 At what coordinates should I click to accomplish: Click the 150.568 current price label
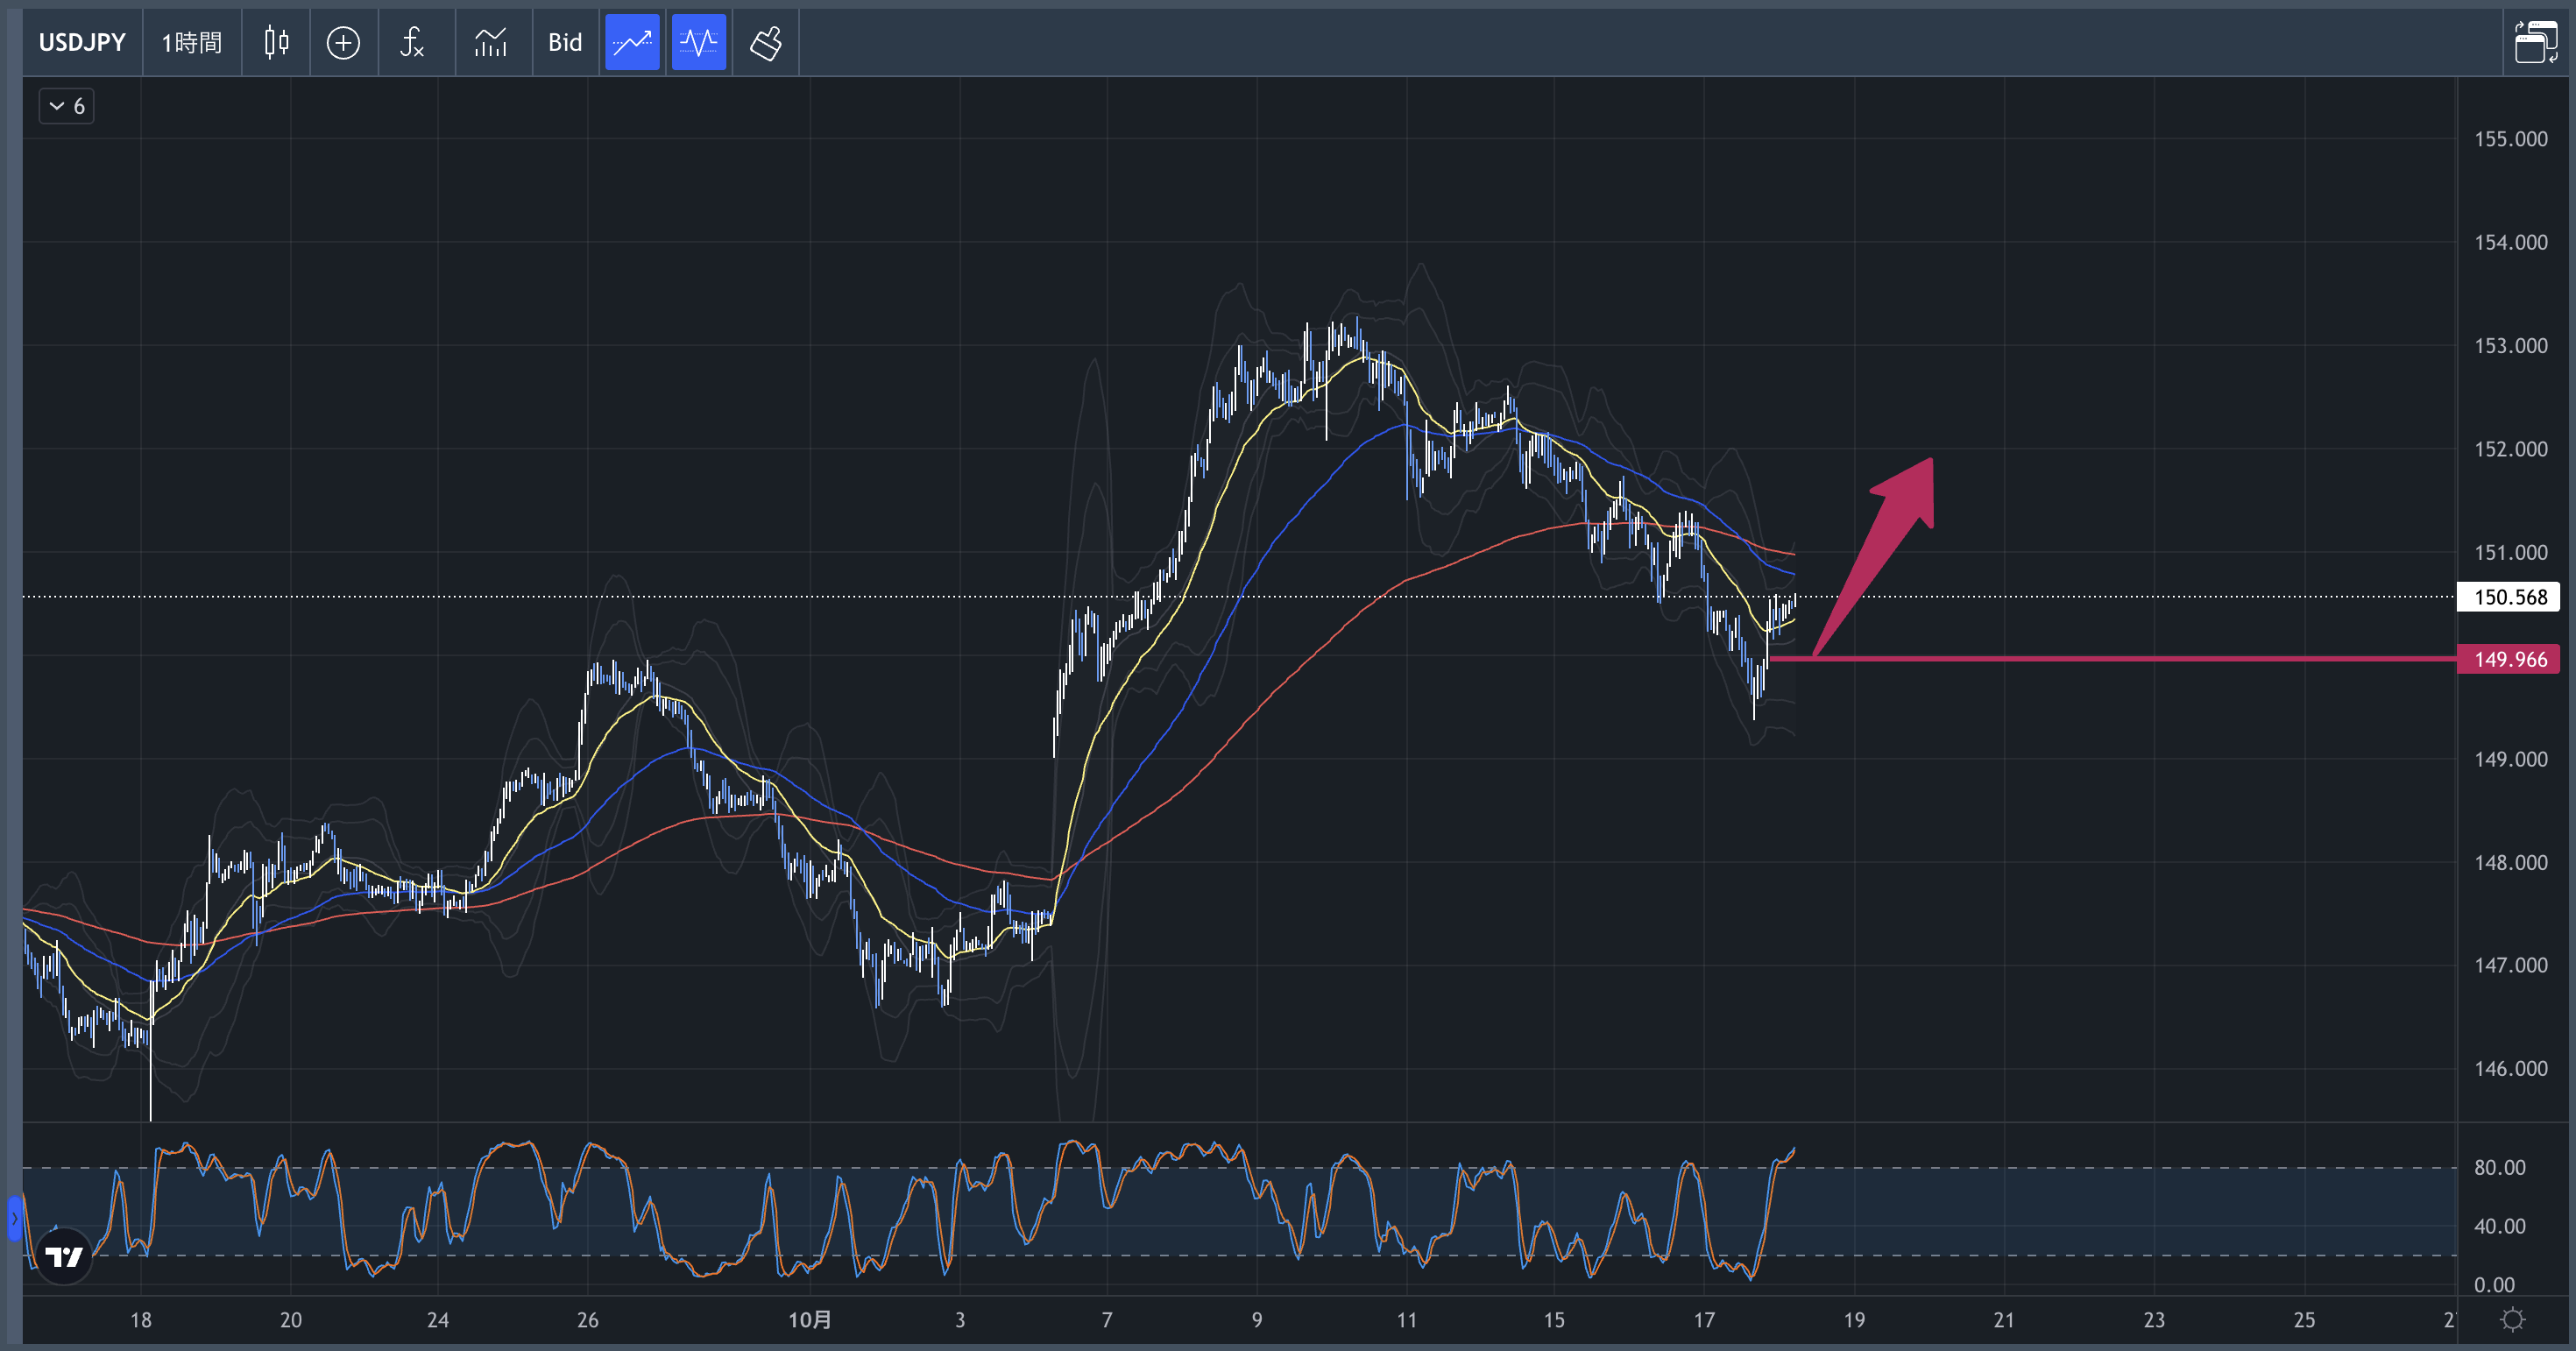pos(2509,597)
